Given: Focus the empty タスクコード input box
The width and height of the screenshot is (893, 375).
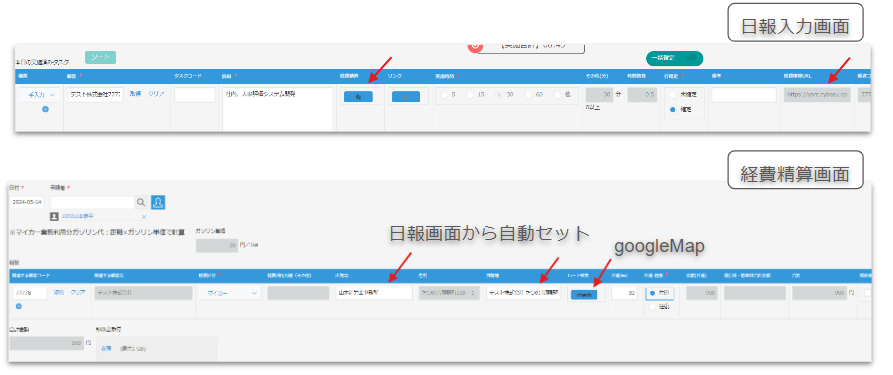Looking at the screenshot, I should 195,95.
